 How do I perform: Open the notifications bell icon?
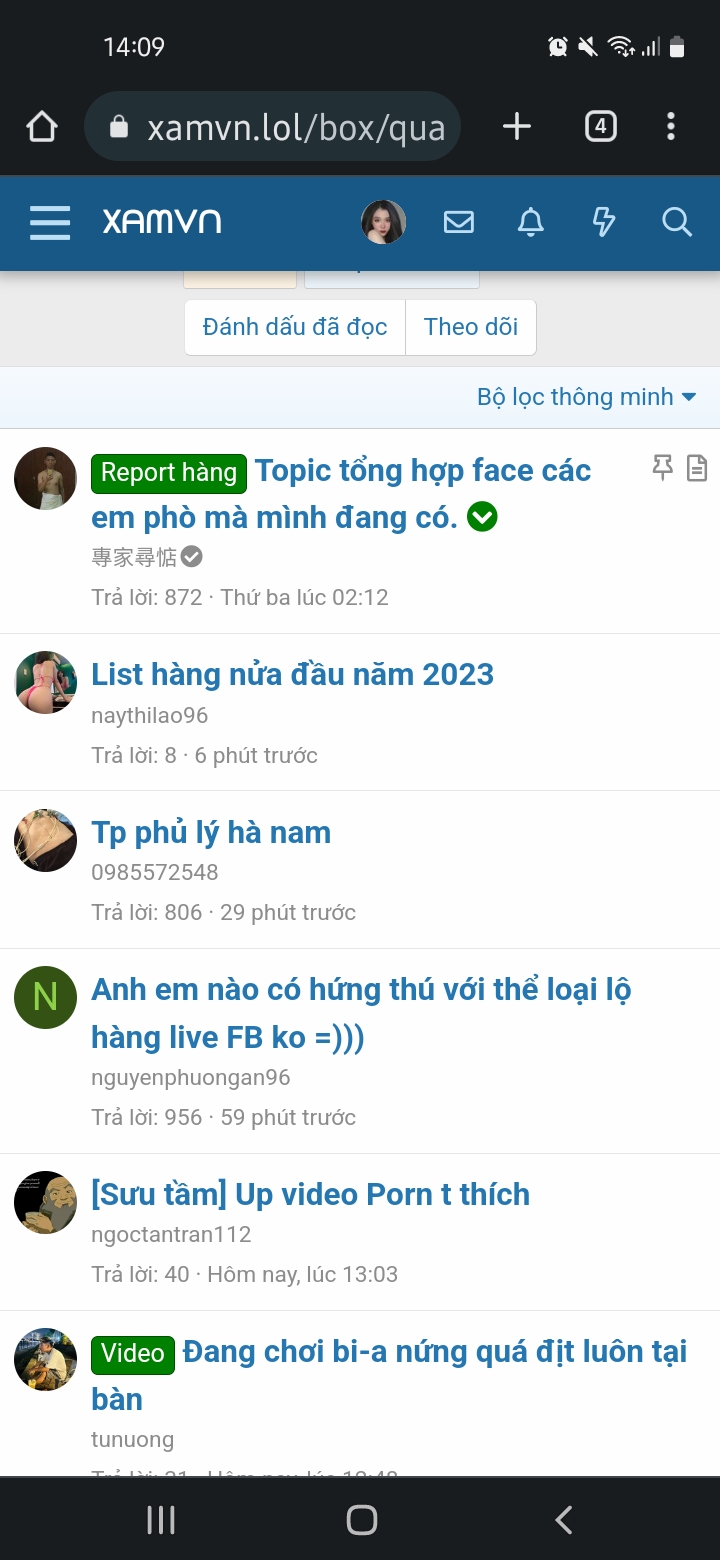pyautogui.click(x=531, y=222)
